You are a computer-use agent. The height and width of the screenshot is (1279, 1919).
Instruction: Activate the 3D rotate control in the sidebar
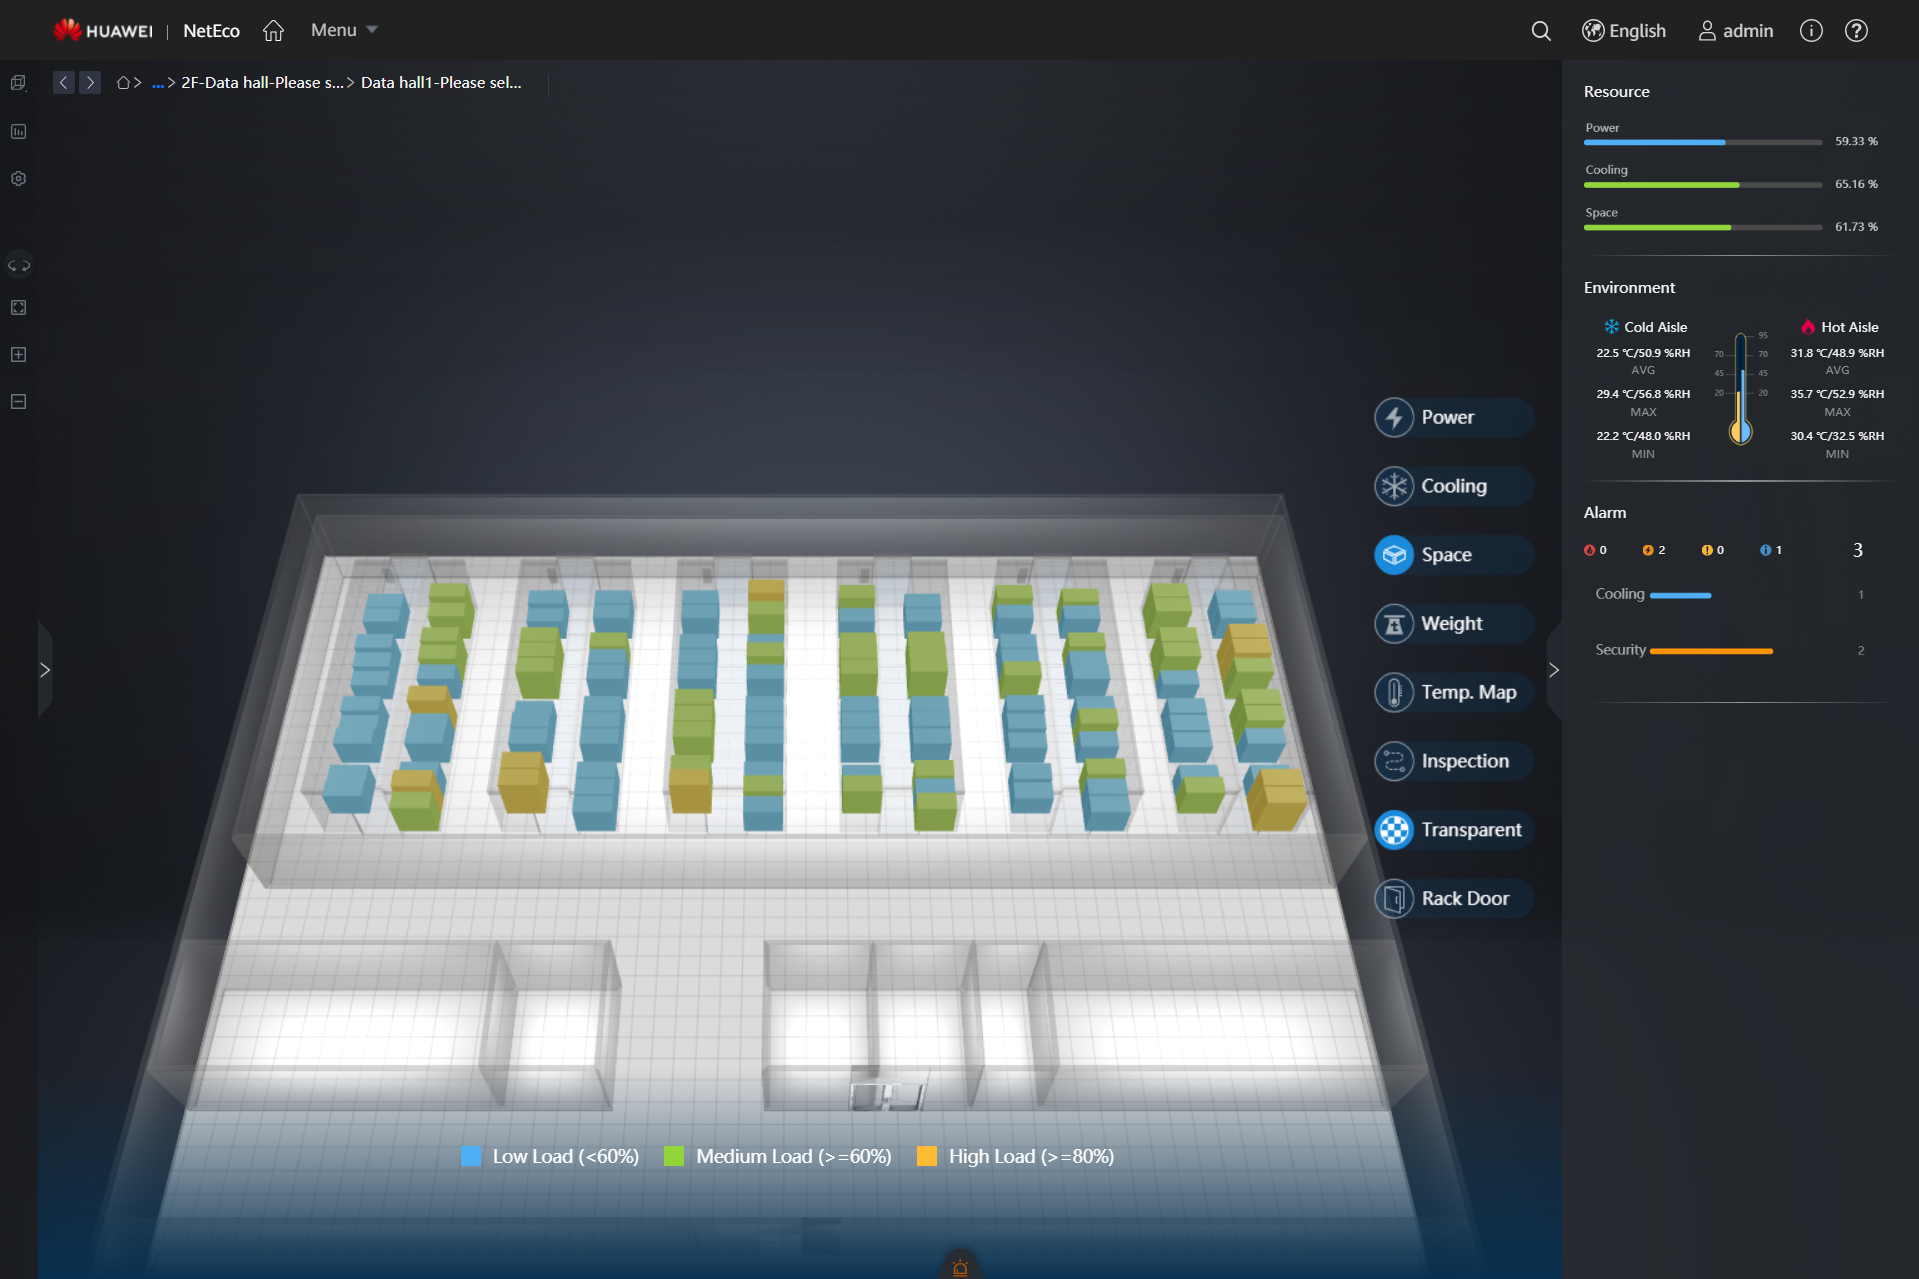[18, 265]
